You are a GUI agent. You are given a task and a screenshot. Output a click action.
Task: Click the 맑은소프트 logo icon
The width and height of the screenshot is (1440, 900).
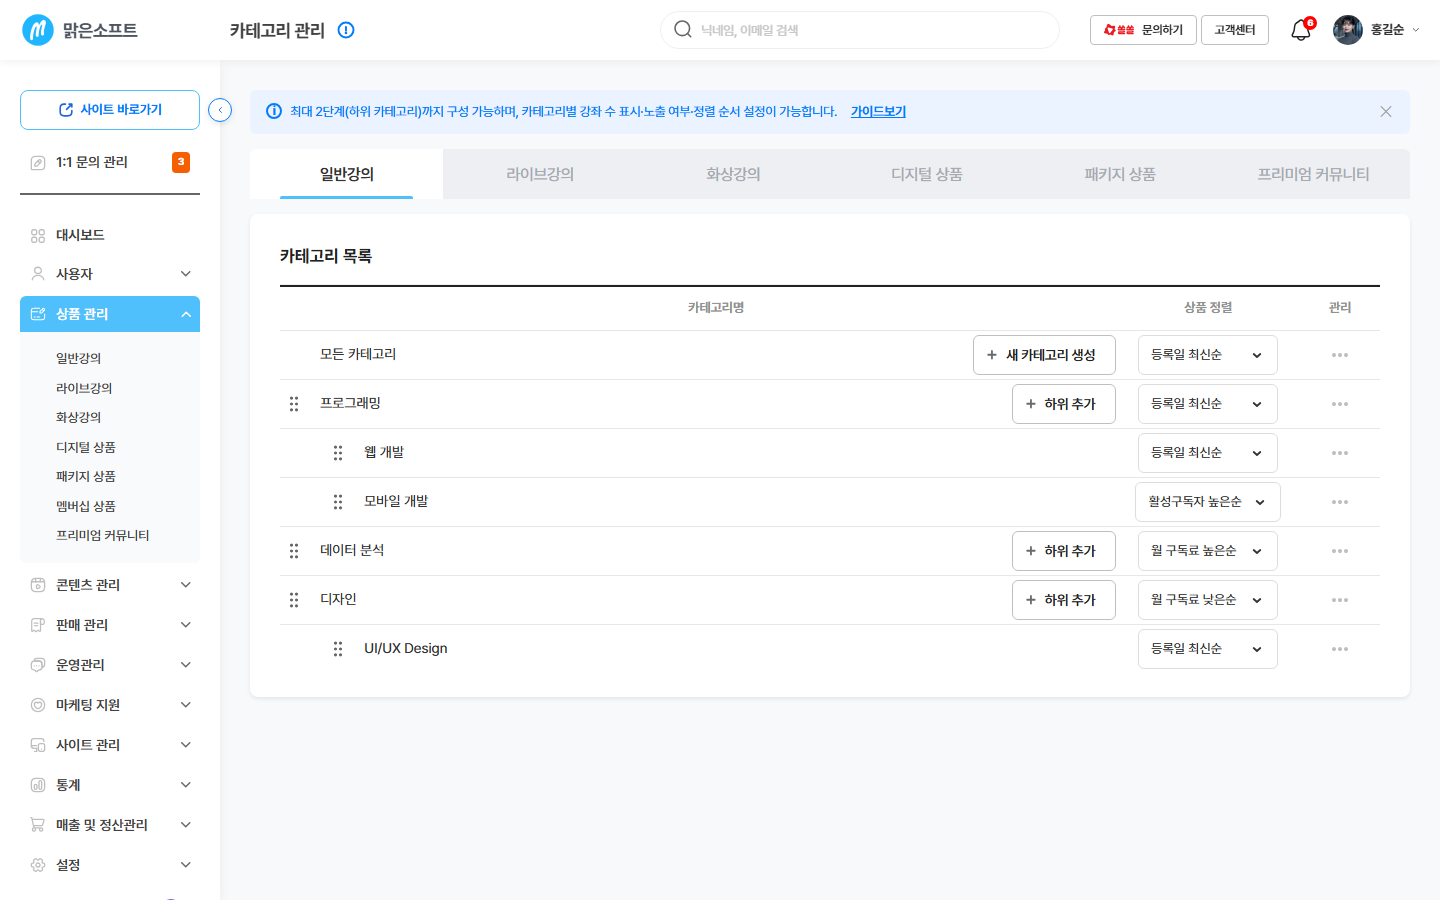(x=38, y=30)
